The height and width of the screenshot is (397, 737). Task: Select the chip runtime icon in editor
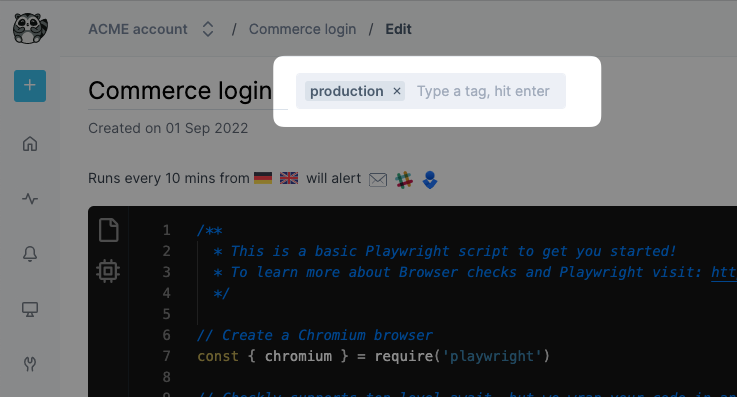[x=108, y=271]
